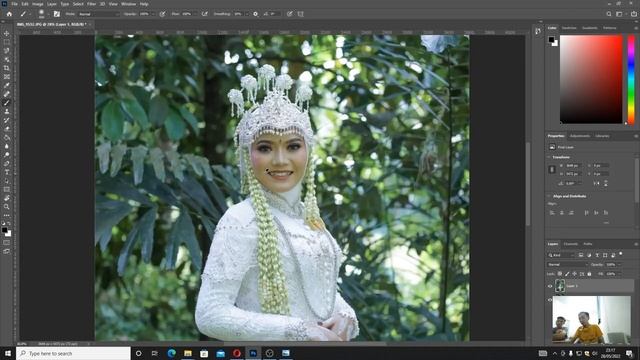Toggle lock transparent pixels
640x360 pixels.
pos(560,274)
